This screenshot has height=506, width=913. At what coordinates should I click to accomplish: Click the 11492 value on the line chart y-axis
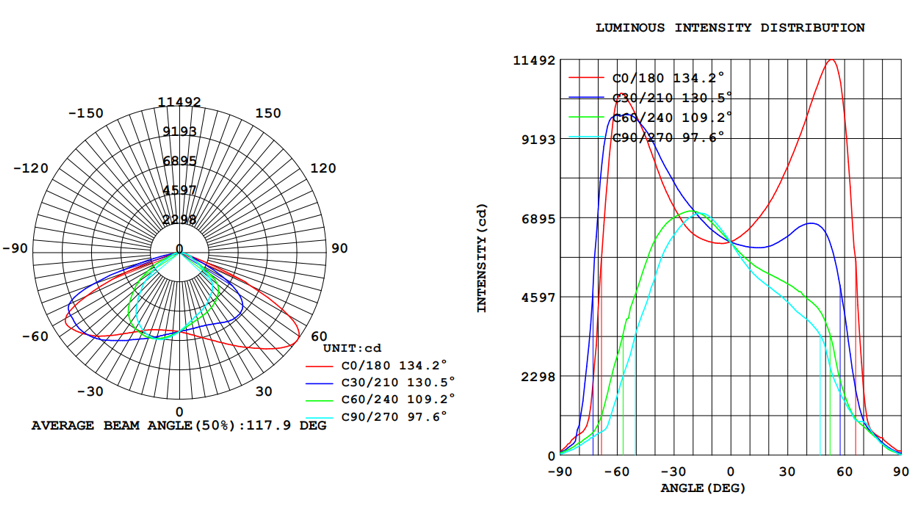tap(533, 61)
